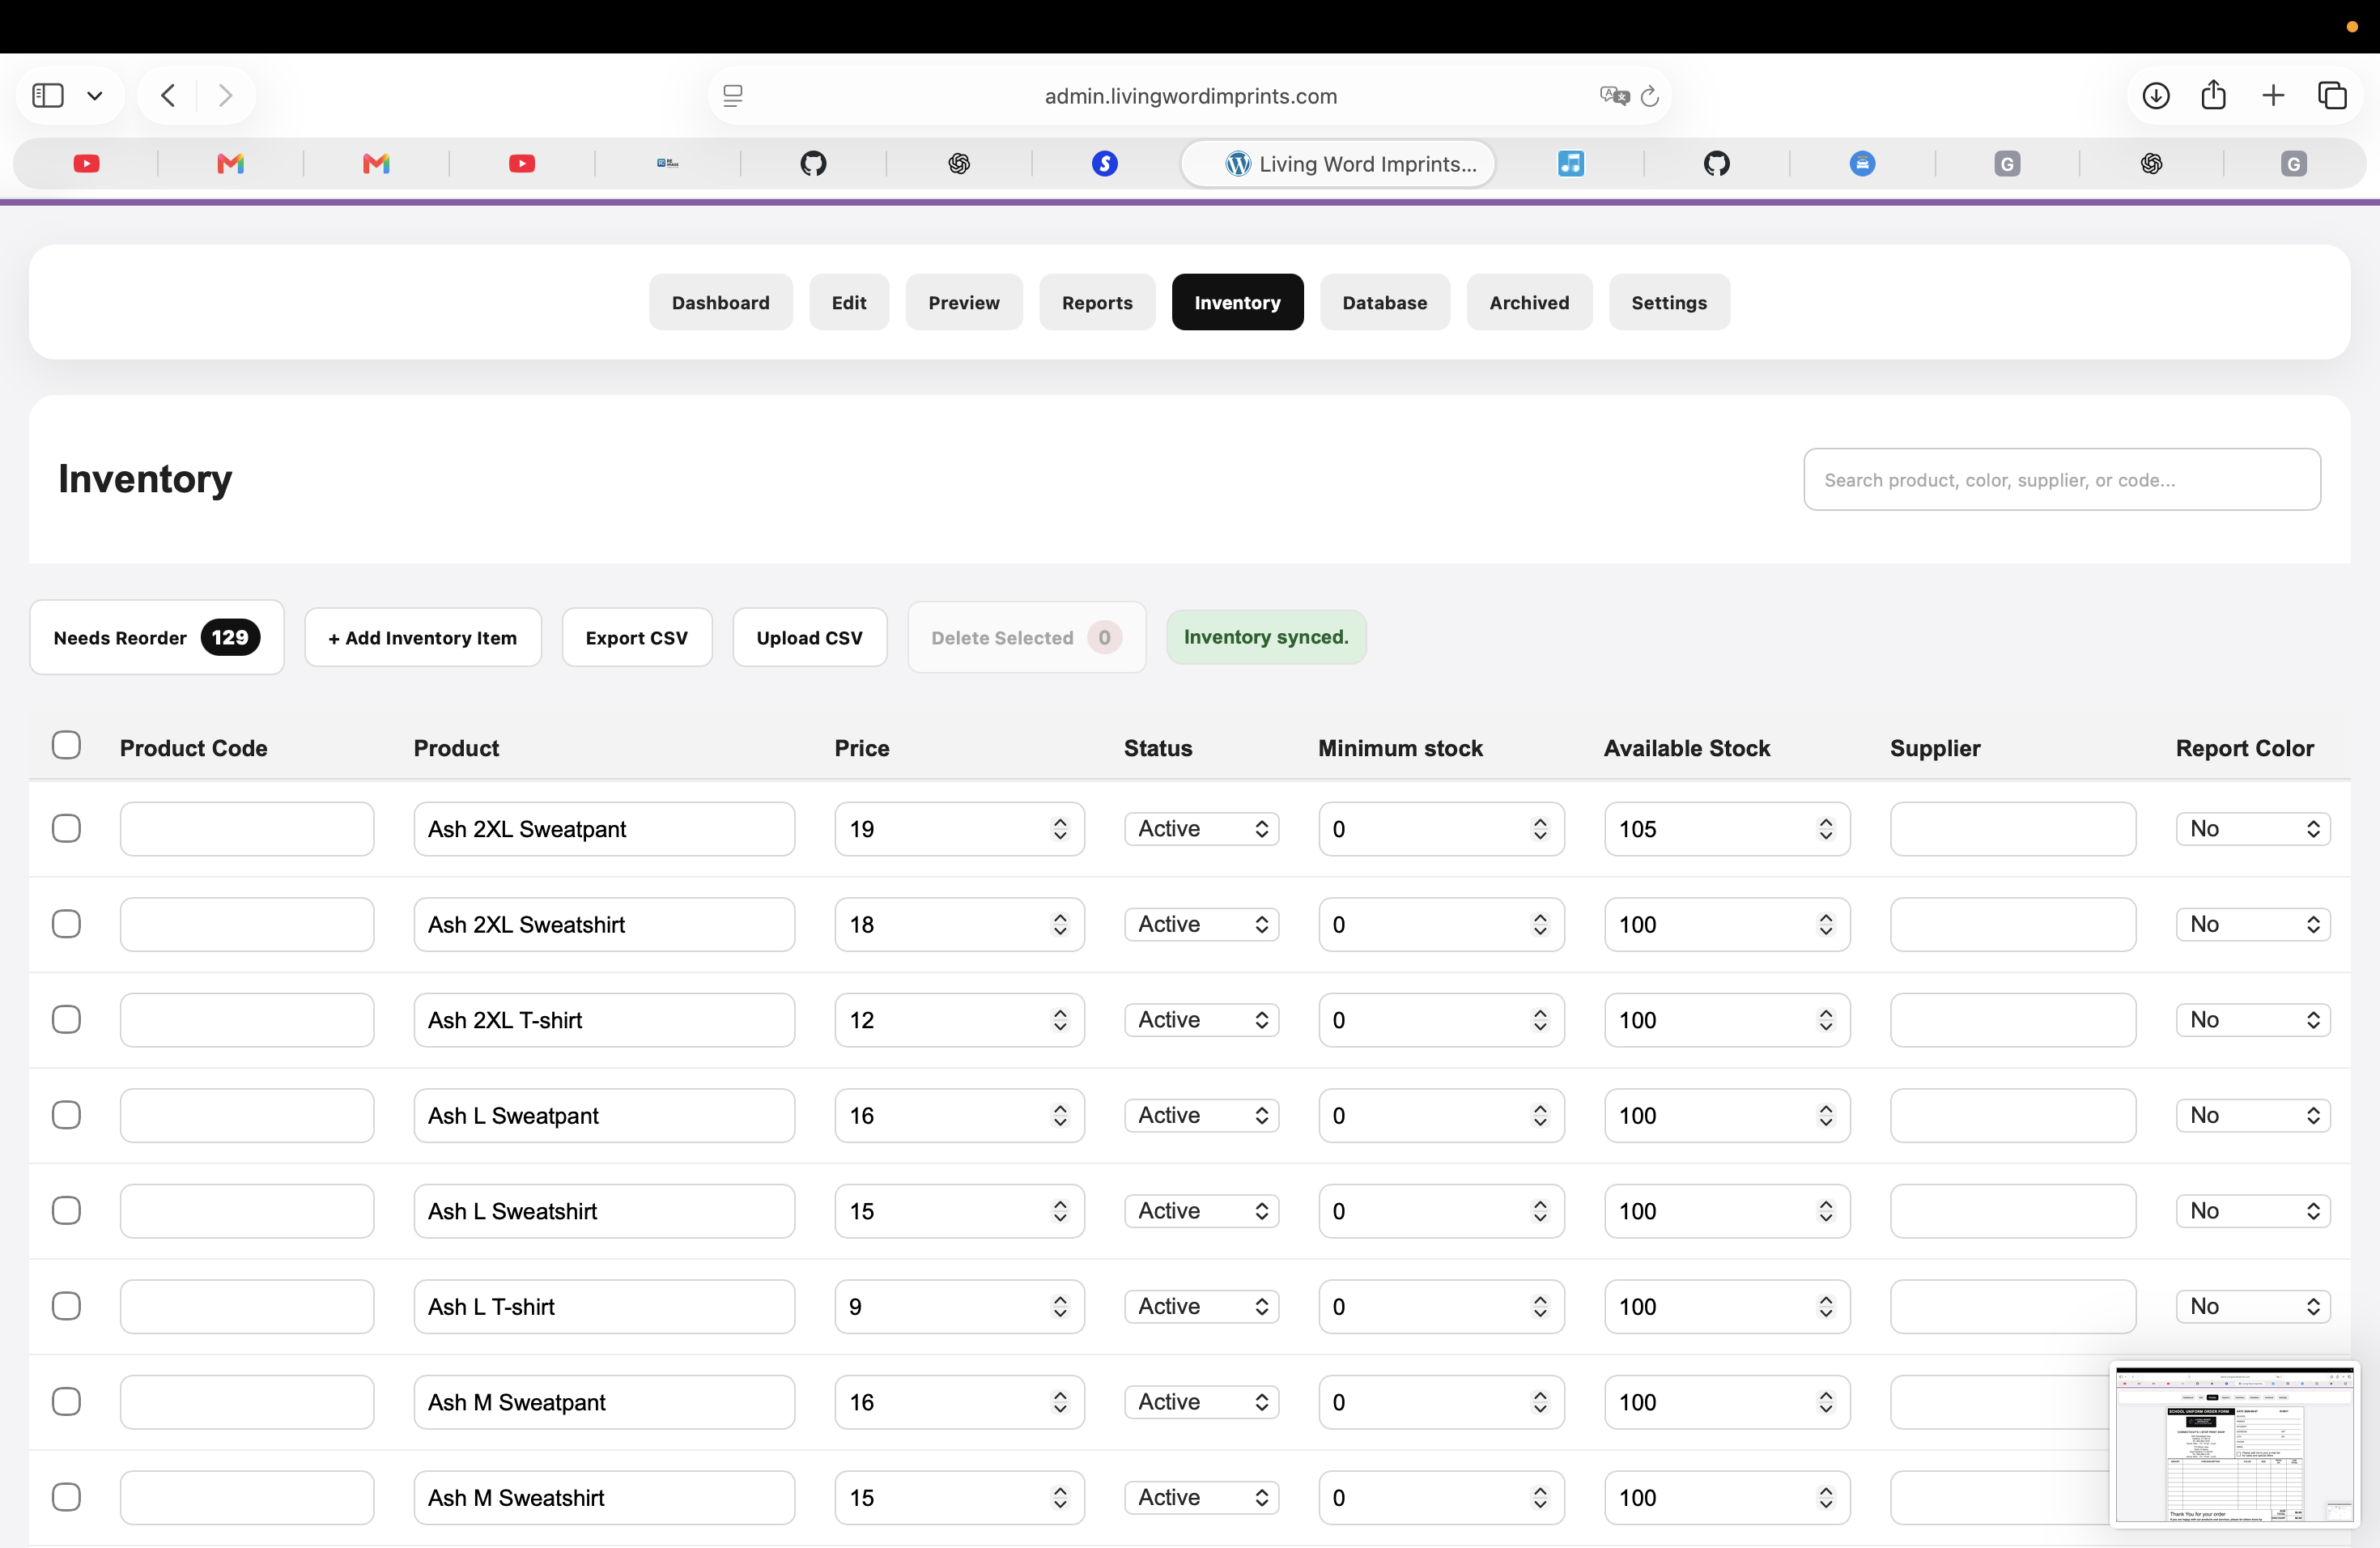Click Delete Selected button
Viewport: 2380px width, 1548px height.
(x=1027, y=638)
